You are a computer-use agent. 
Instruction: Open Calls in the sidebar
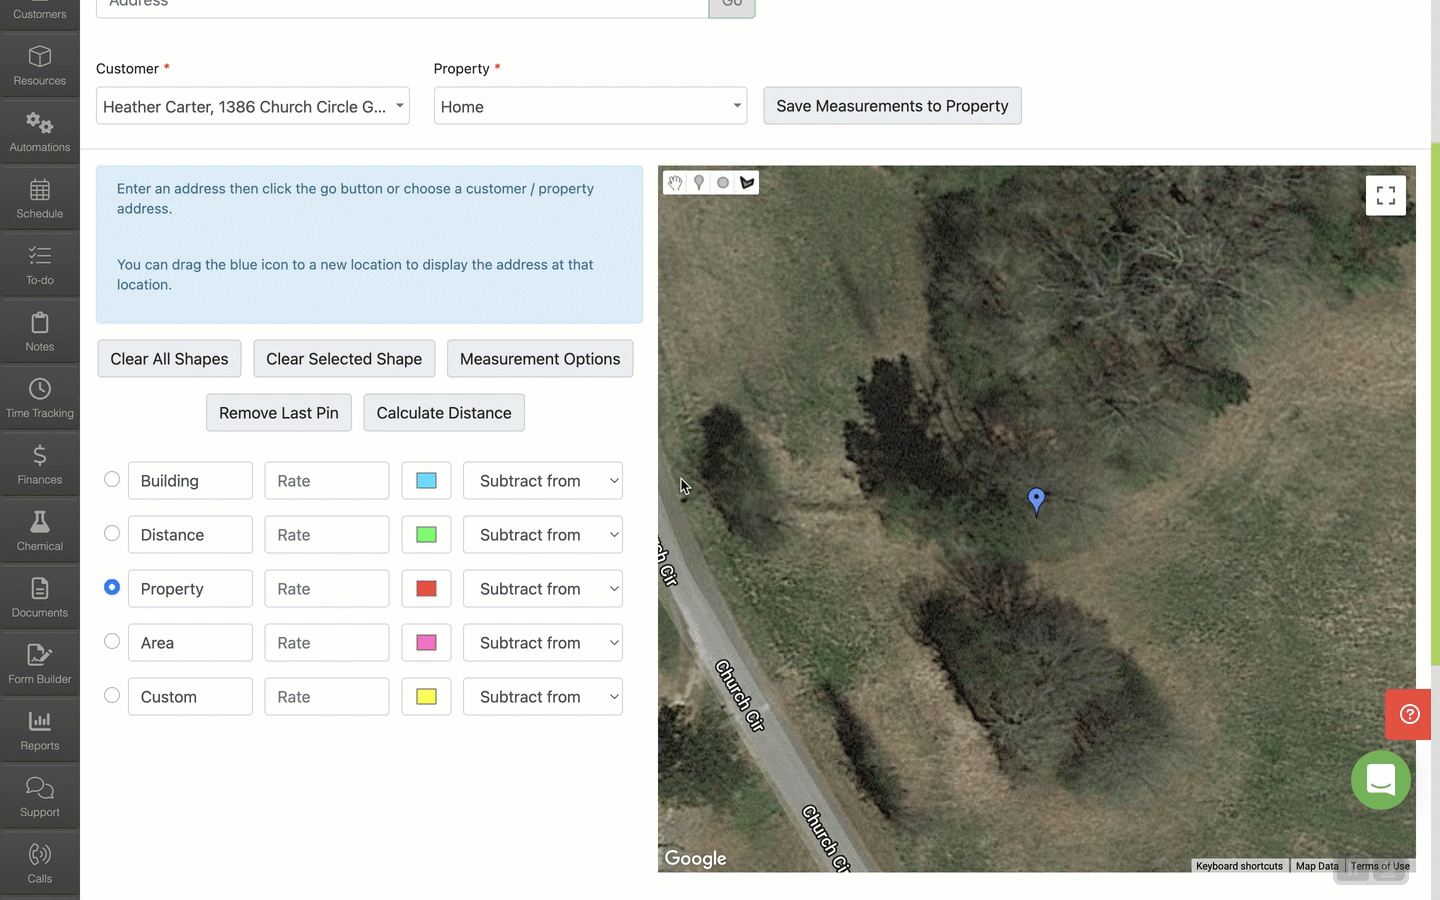coord(40,863)
